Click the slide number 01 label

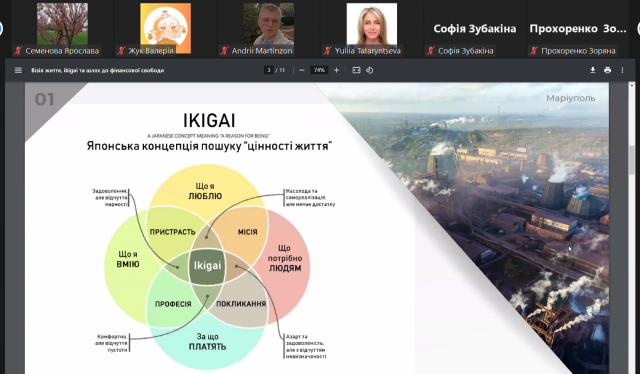44,99
